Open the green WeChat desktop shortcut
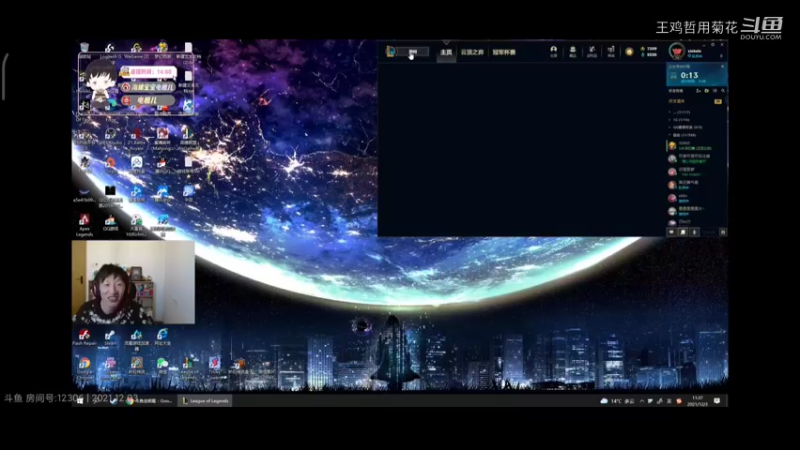Viewport: 800px width, 450px height. [x=162, y=365]
